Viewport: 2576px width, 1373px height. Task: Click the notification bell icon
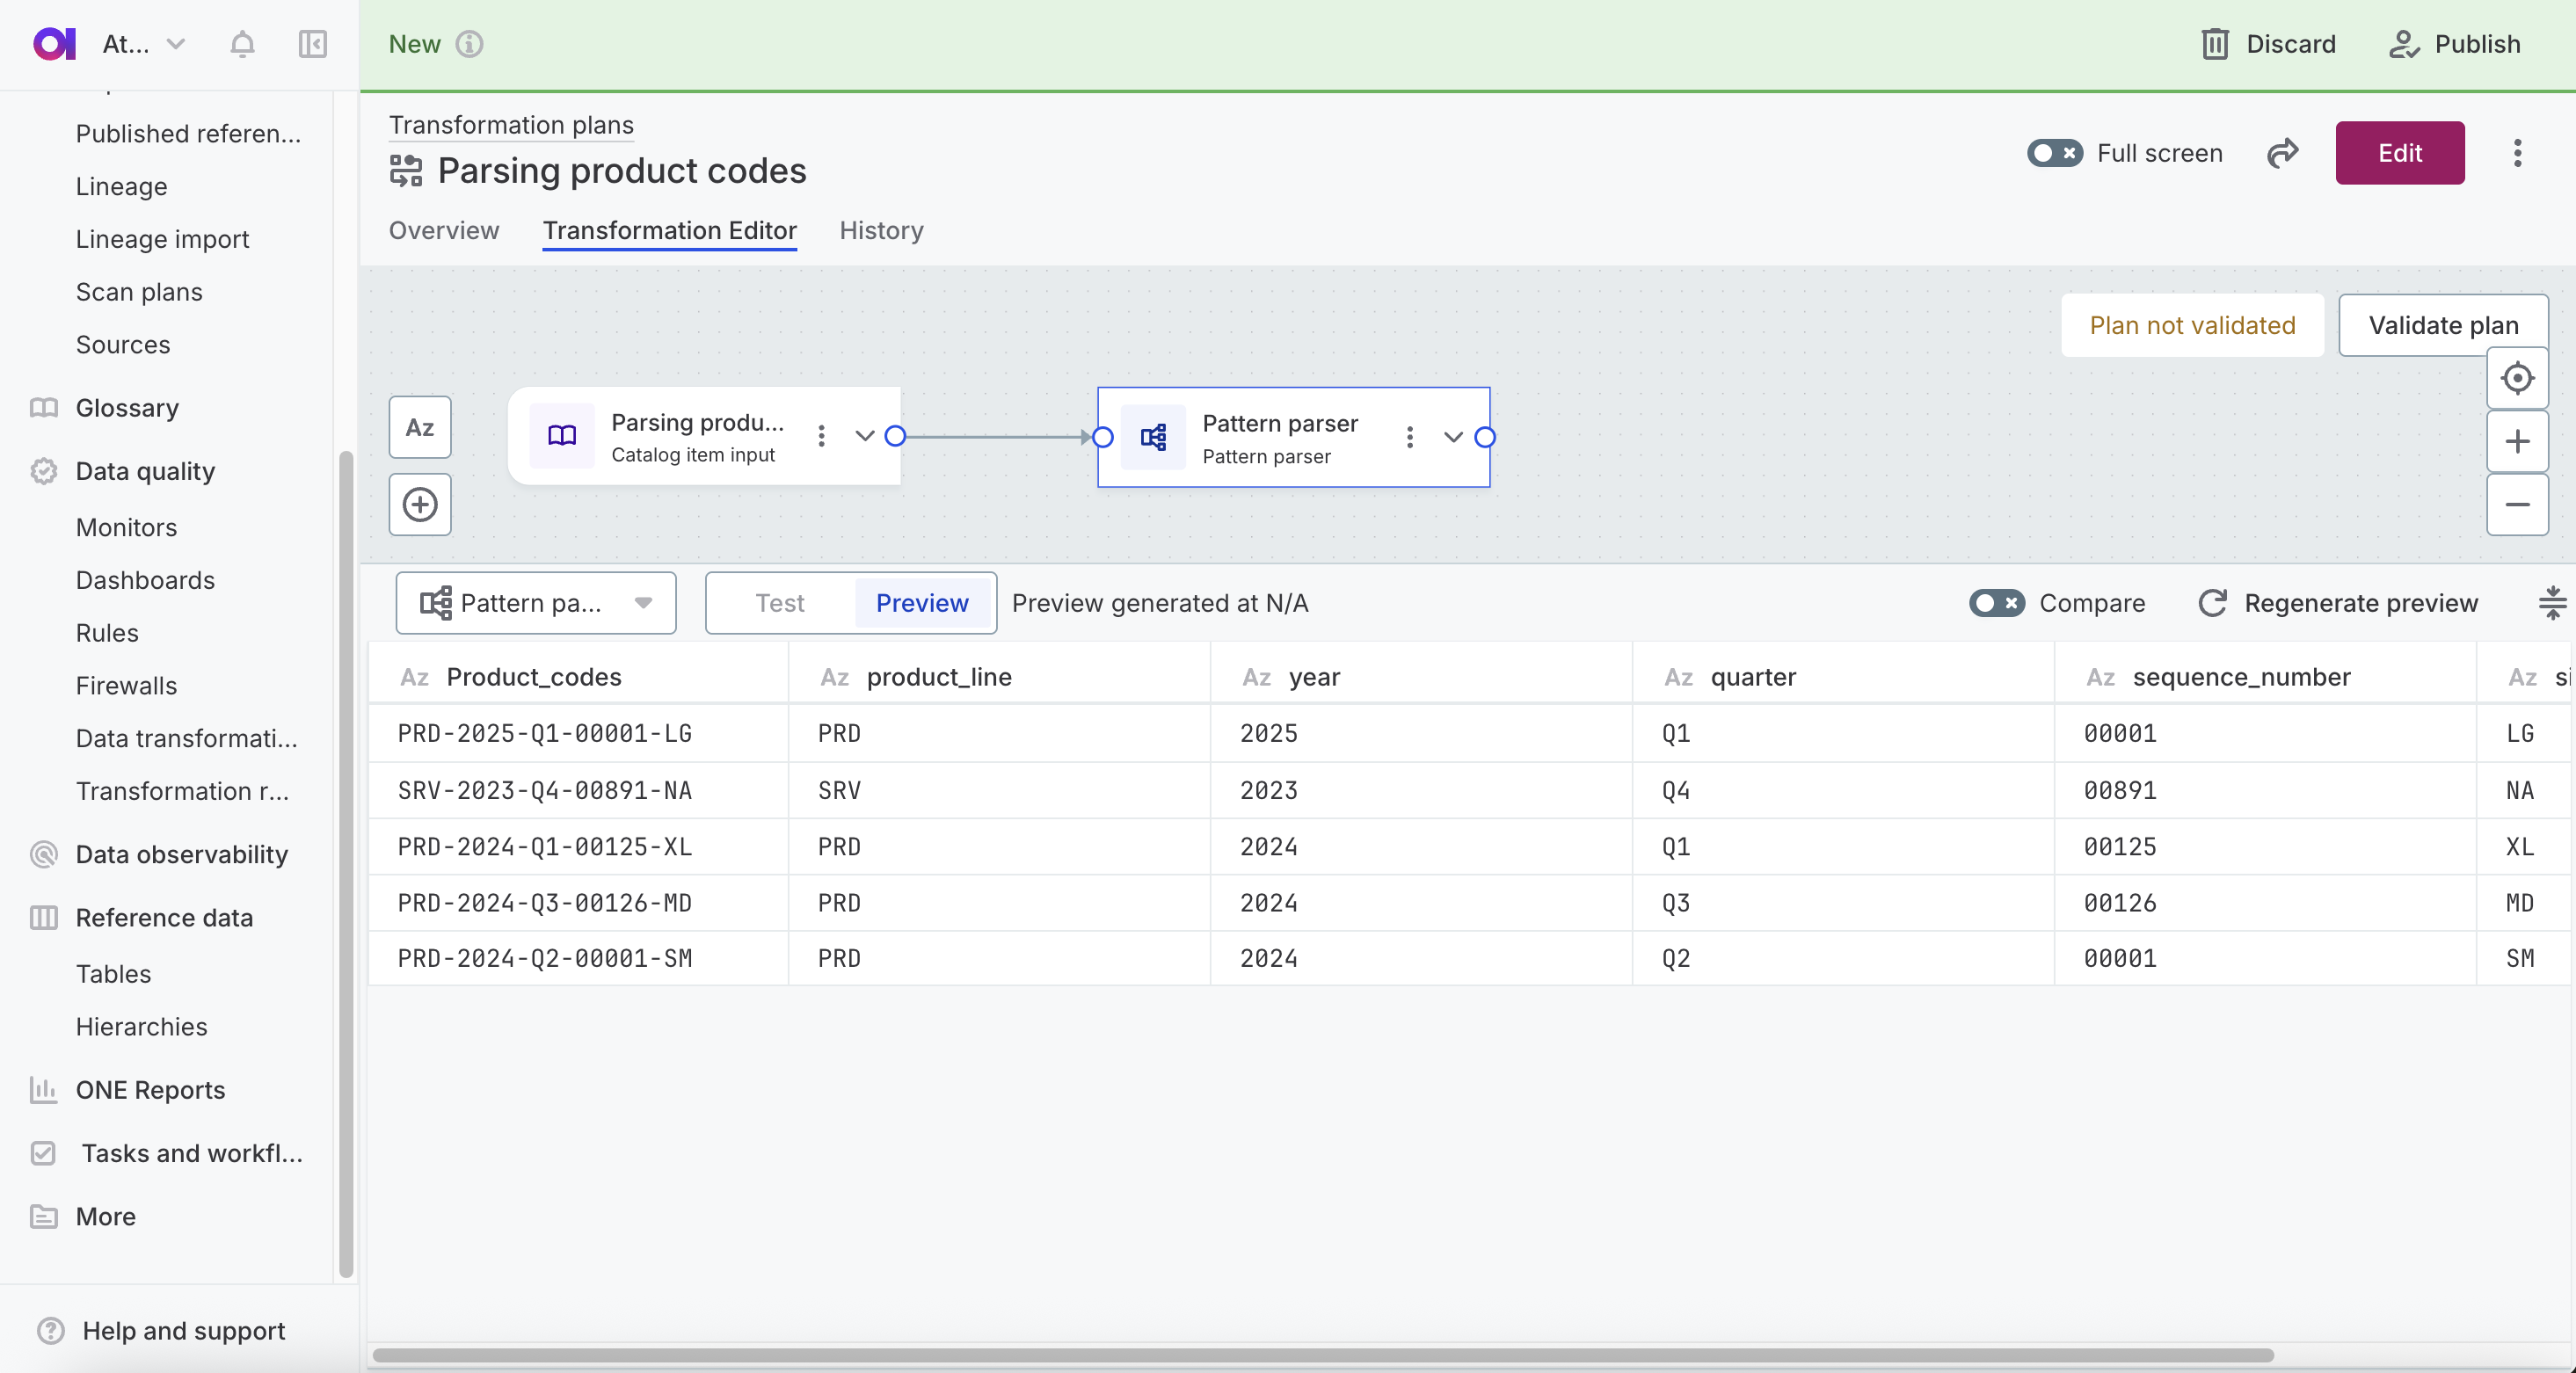(241, 44)
